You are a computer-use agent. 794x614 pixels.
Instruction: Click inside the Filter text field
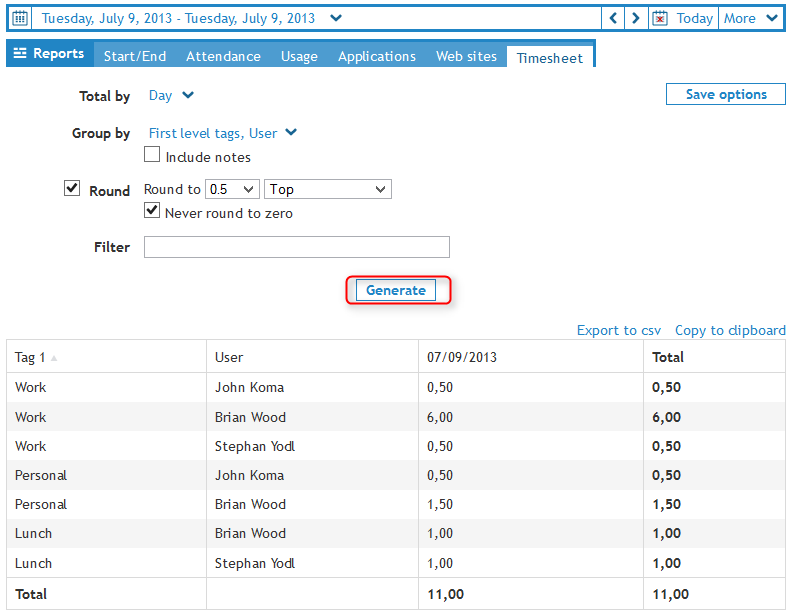click(297, 247)
